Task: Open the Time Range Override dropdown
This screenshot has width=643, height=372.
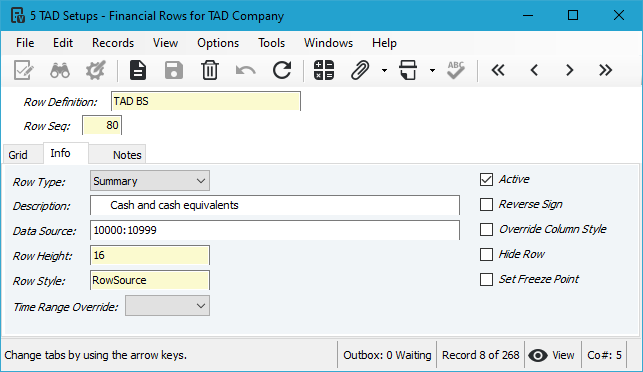Action: coord(167,306)
